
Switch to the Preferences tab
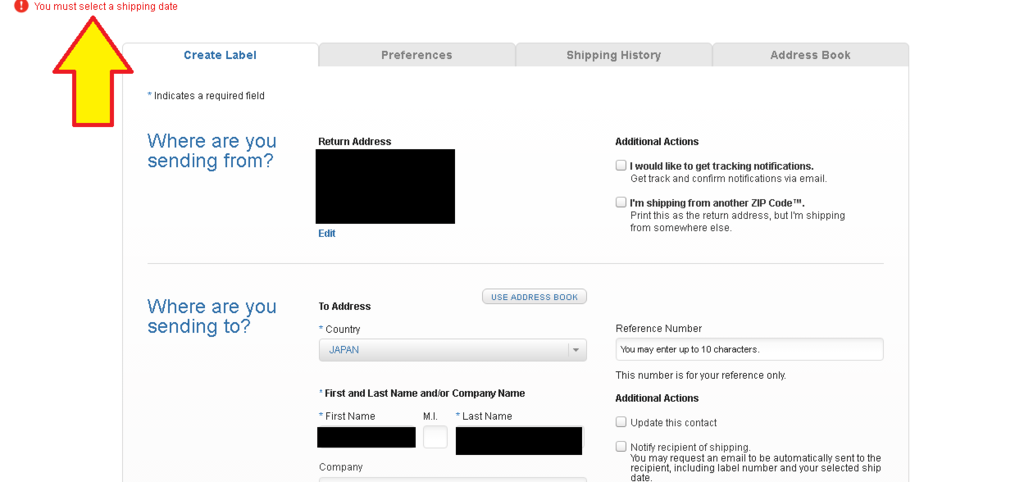[x=417, y=55]
